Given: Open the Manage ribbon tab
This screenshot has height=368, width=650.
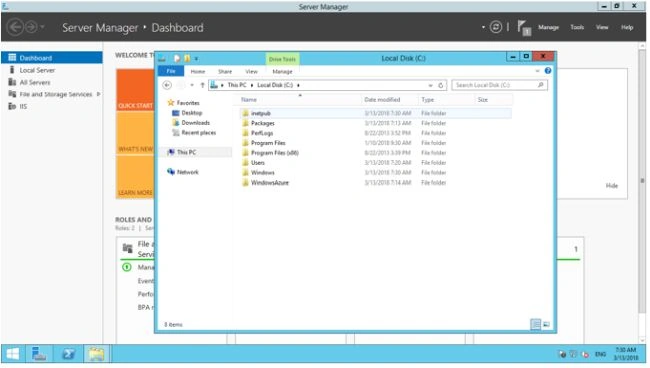Looking at the screenshot, I should click(x=282, y=72).
